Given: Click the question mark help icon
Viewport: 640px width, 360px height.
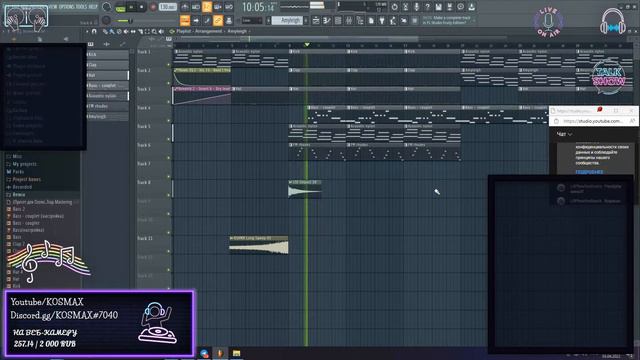Looking at the screenshot, I should point(427,7).
